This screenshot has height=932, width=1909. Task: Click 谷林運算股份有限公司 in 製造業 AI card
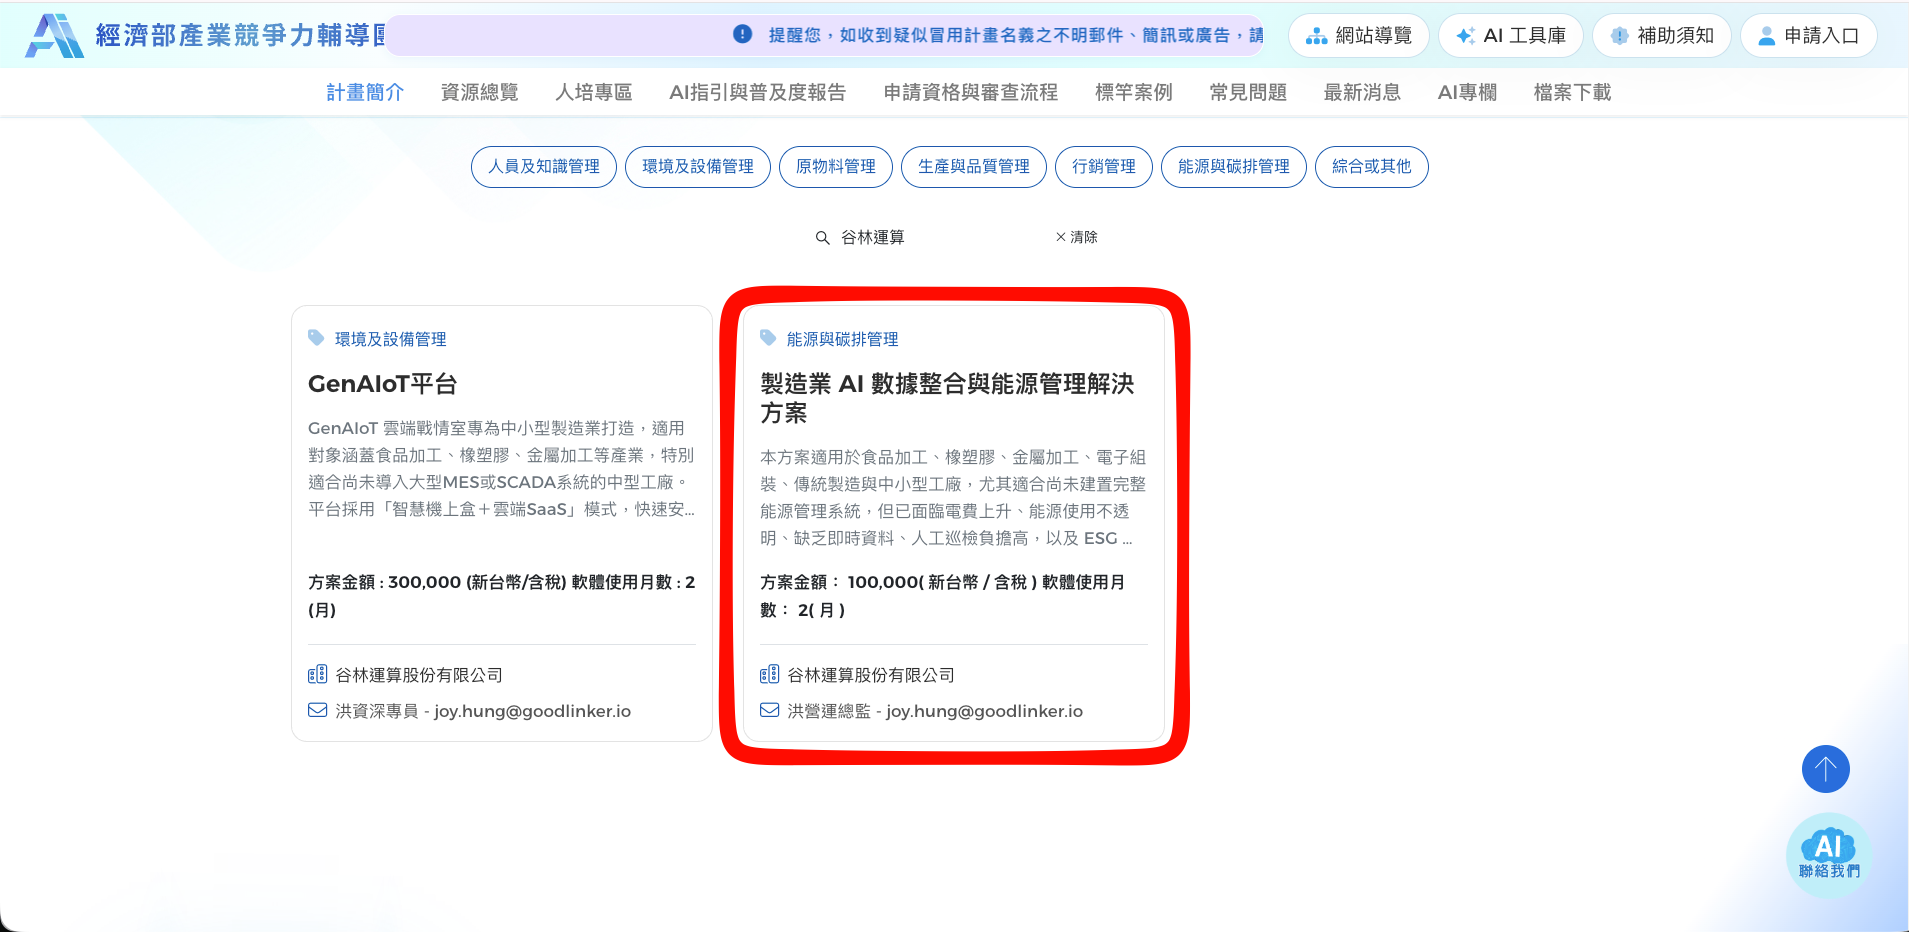(871, 675)
